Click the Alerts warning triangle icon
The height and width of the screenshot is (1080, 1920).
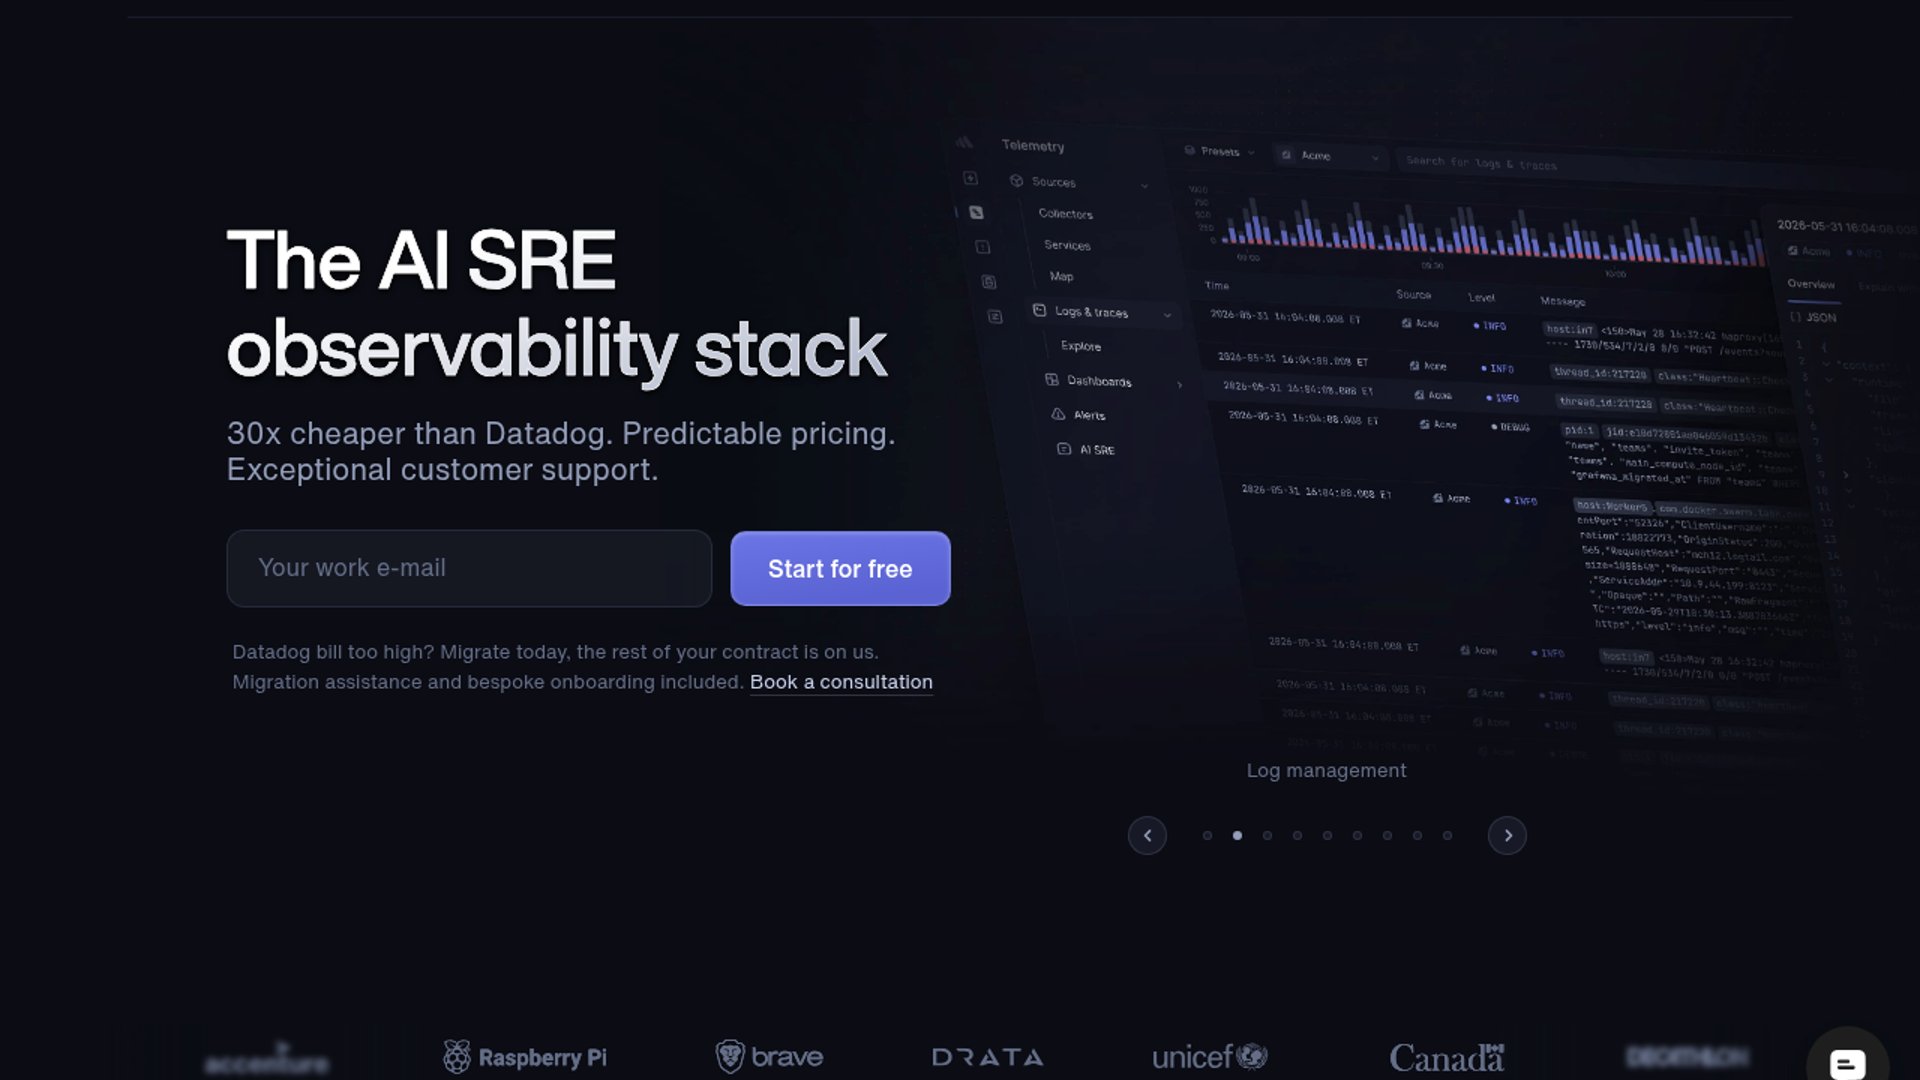1058,414
